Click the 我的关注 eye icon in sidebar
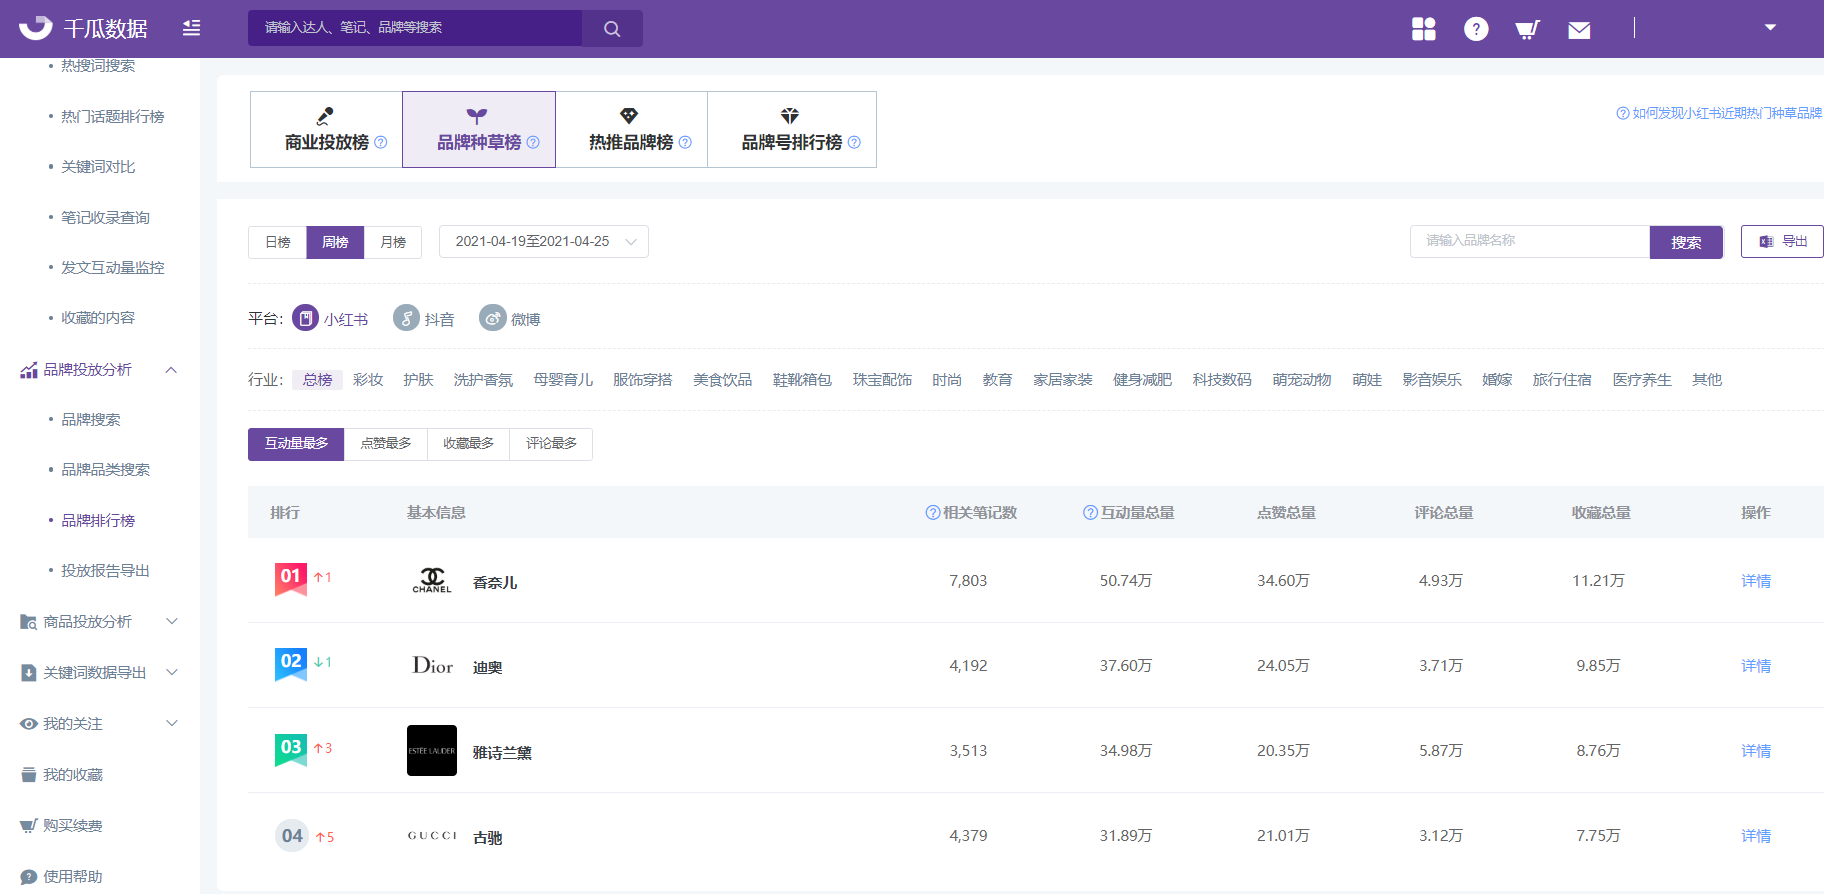The width and height of the screenshot is (1824, 894). tap(29, 724)
